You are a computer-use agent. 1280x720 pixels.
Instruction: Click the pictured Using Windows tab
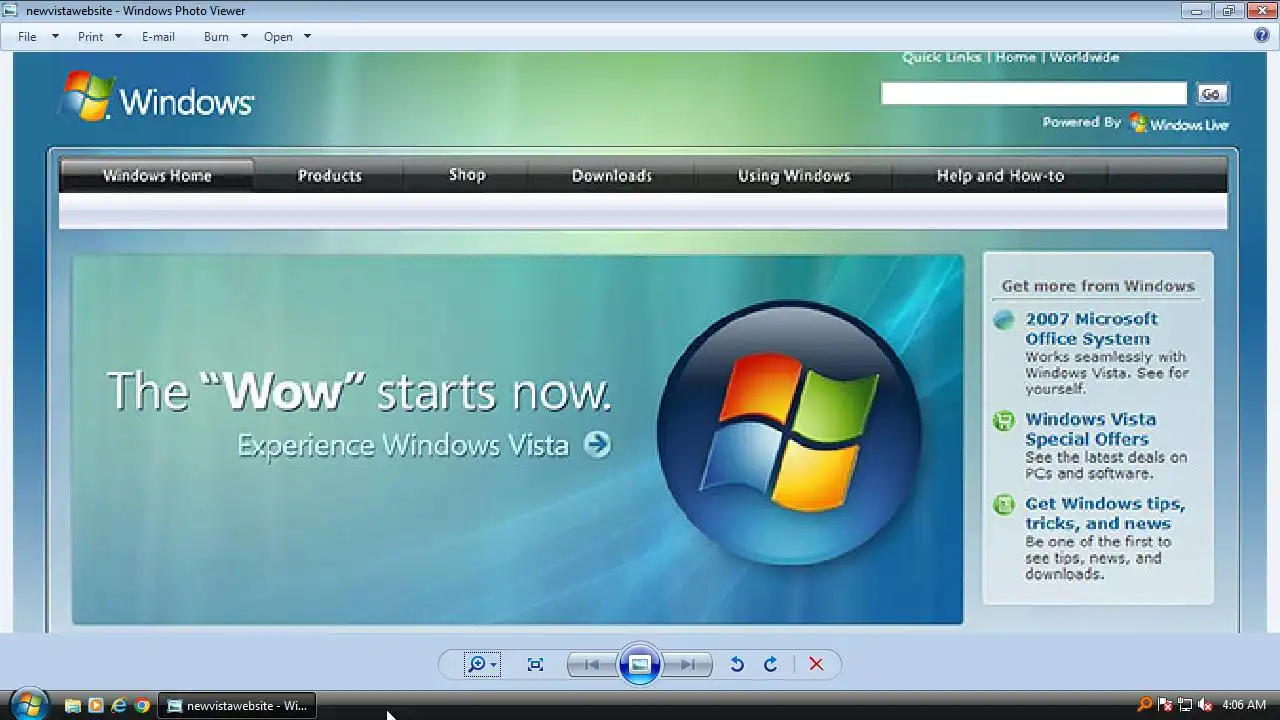(x=794, y=175)
